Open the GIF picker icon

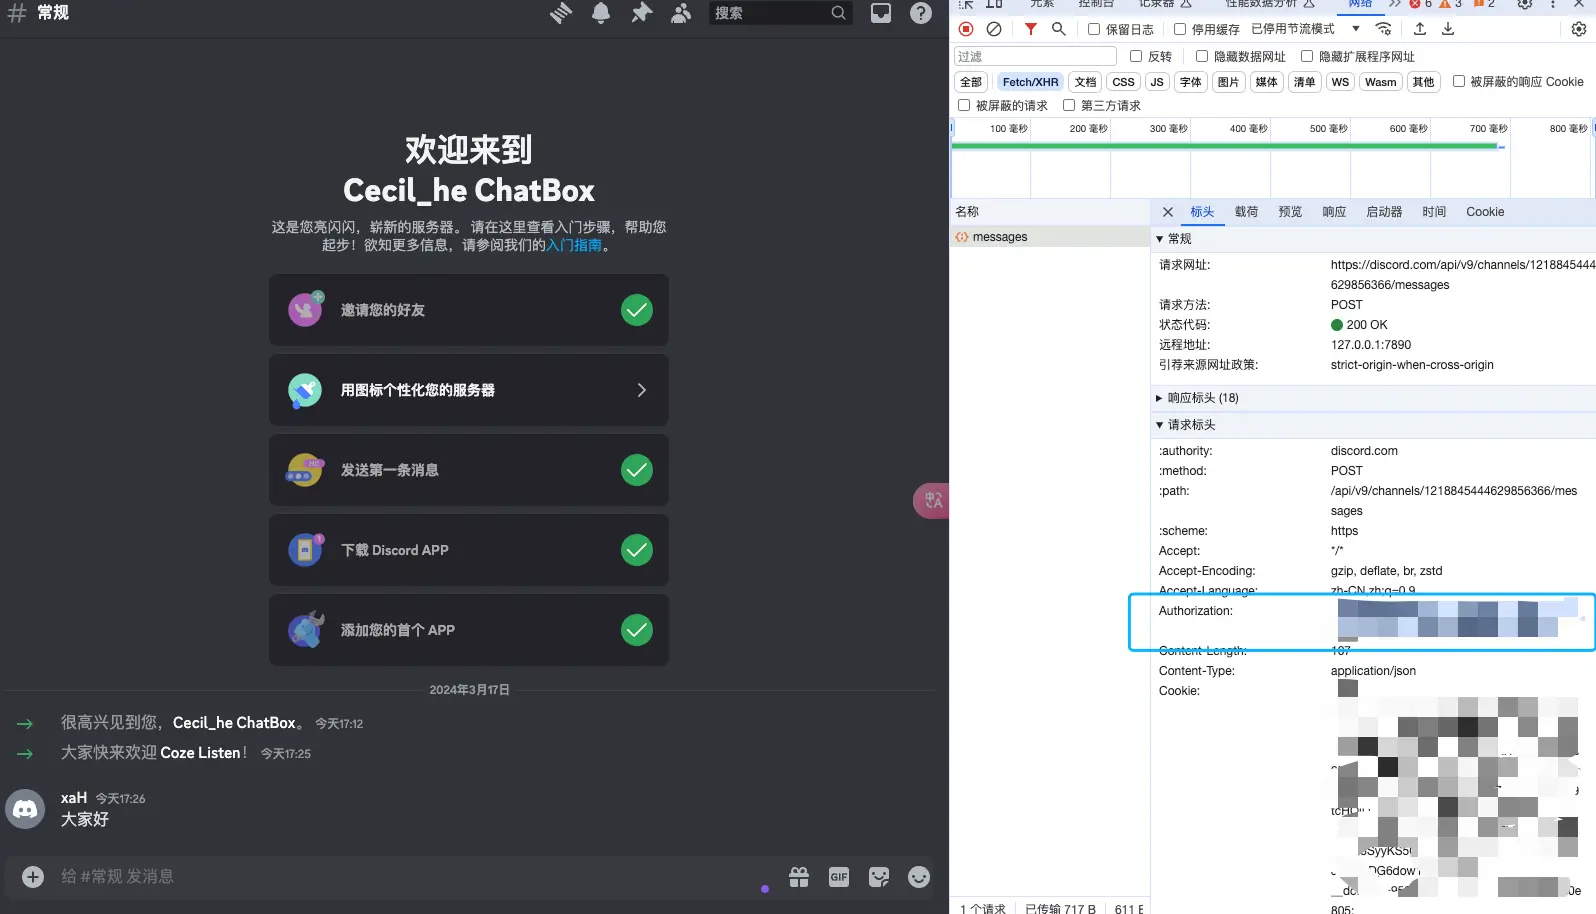pyautogui.click(x=839, y=877)
